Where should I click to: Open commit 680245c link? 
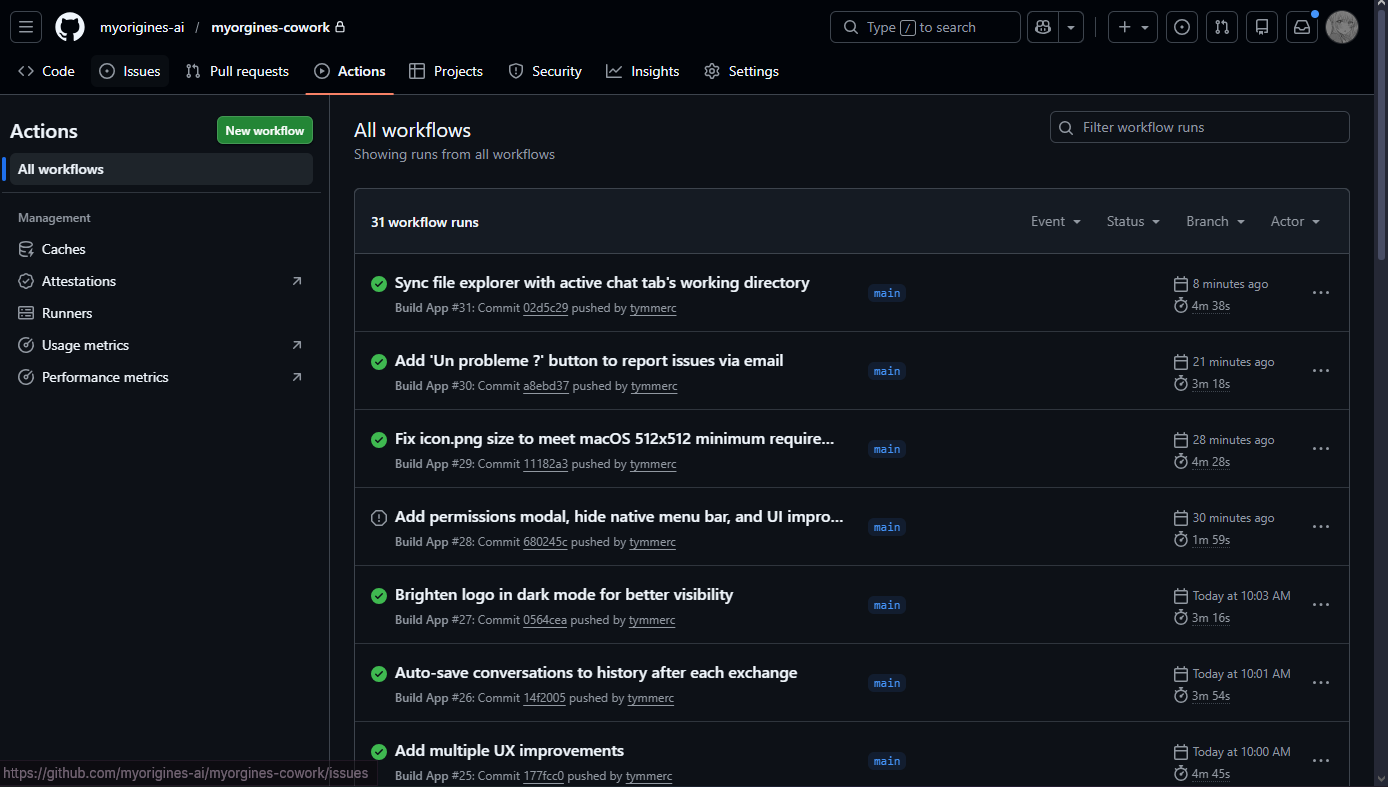pos(545,542)
